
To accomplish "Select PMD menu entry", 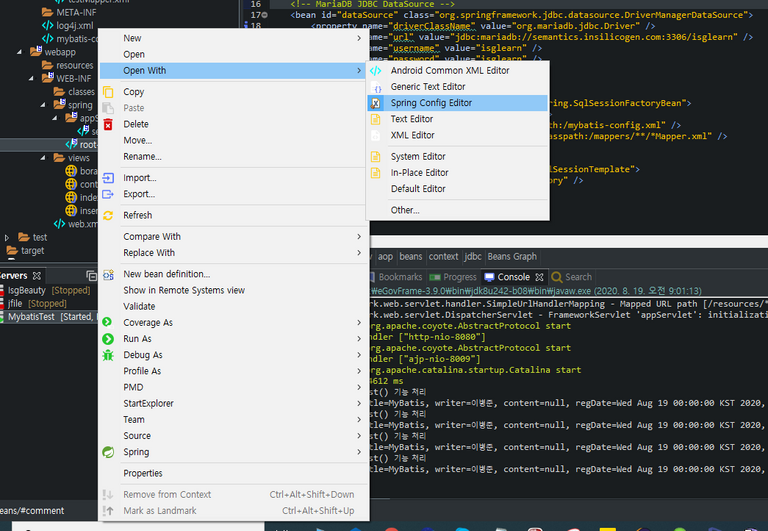I will coord(234,387).
